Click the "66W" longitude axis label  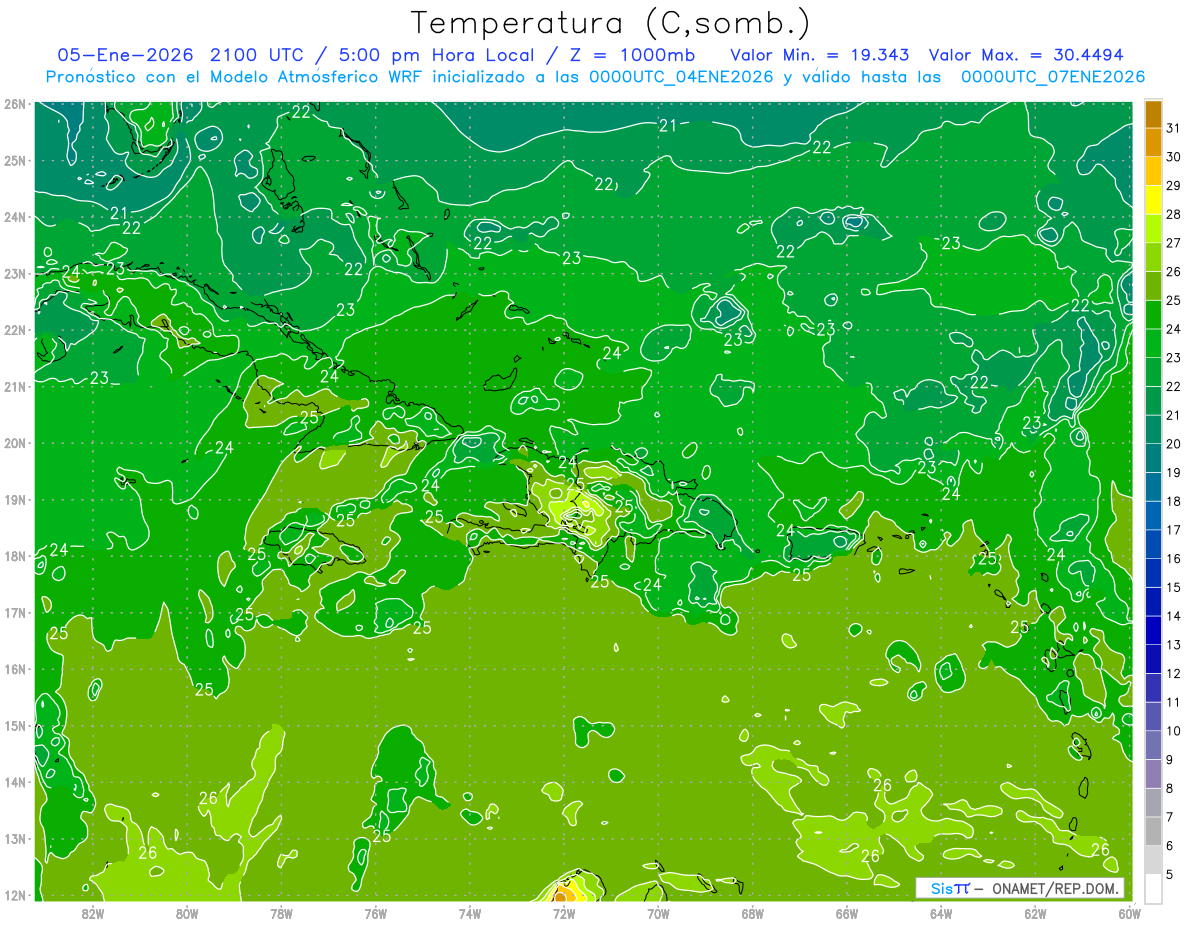point(846,912)
